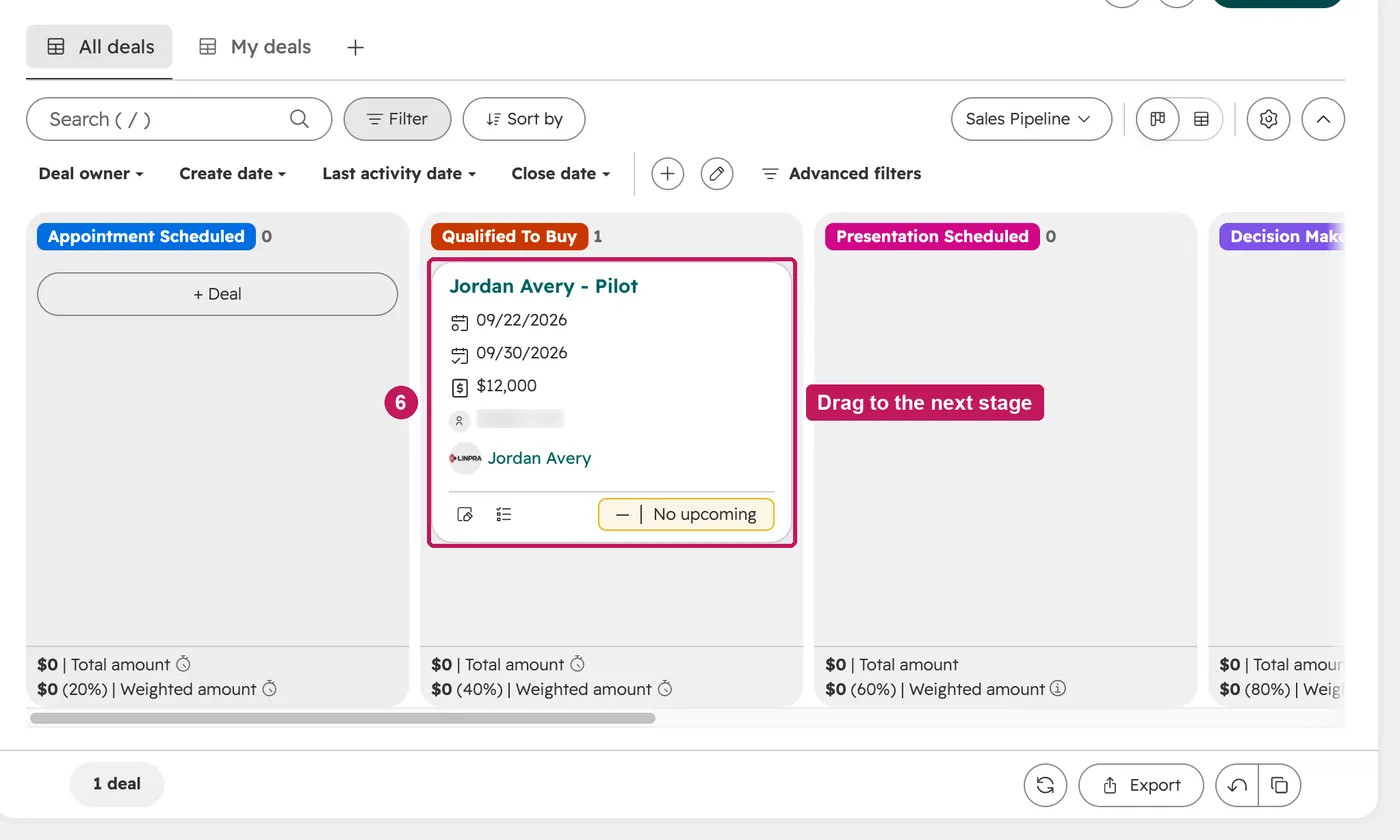
Task: Undo the last action
Action: (x=1237, y=785)
